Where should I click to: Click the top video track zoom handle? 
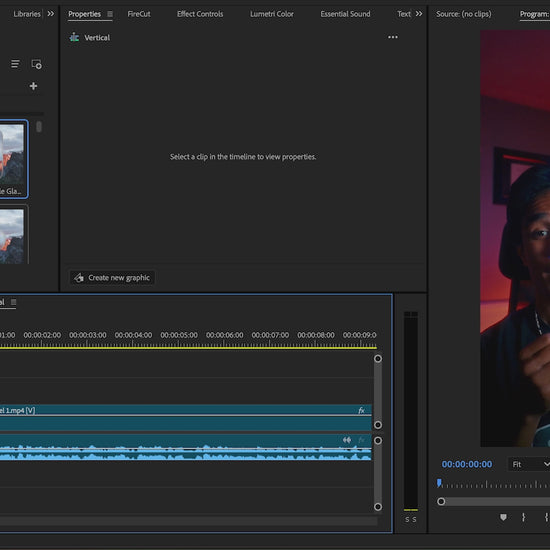tap(378, 358)
